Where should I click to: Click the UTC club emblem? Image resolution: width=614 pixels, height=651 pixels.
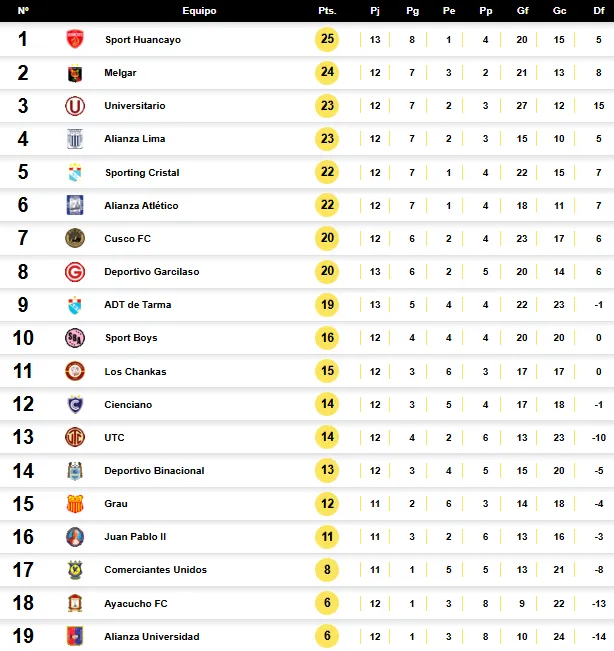point(75,437)
